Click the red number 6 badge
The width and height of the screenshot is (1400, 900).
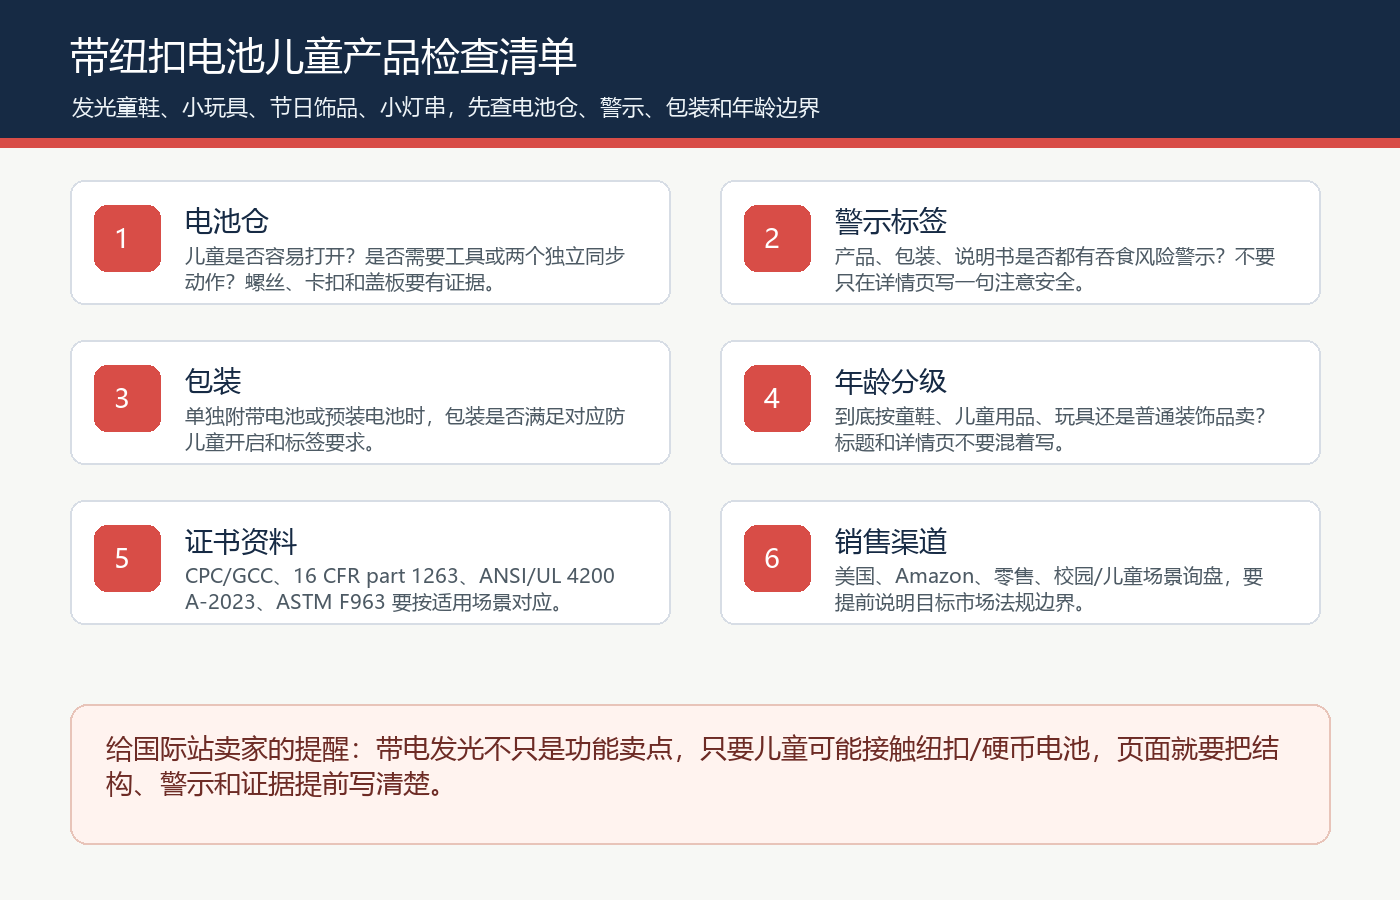(x=777, y=558)
